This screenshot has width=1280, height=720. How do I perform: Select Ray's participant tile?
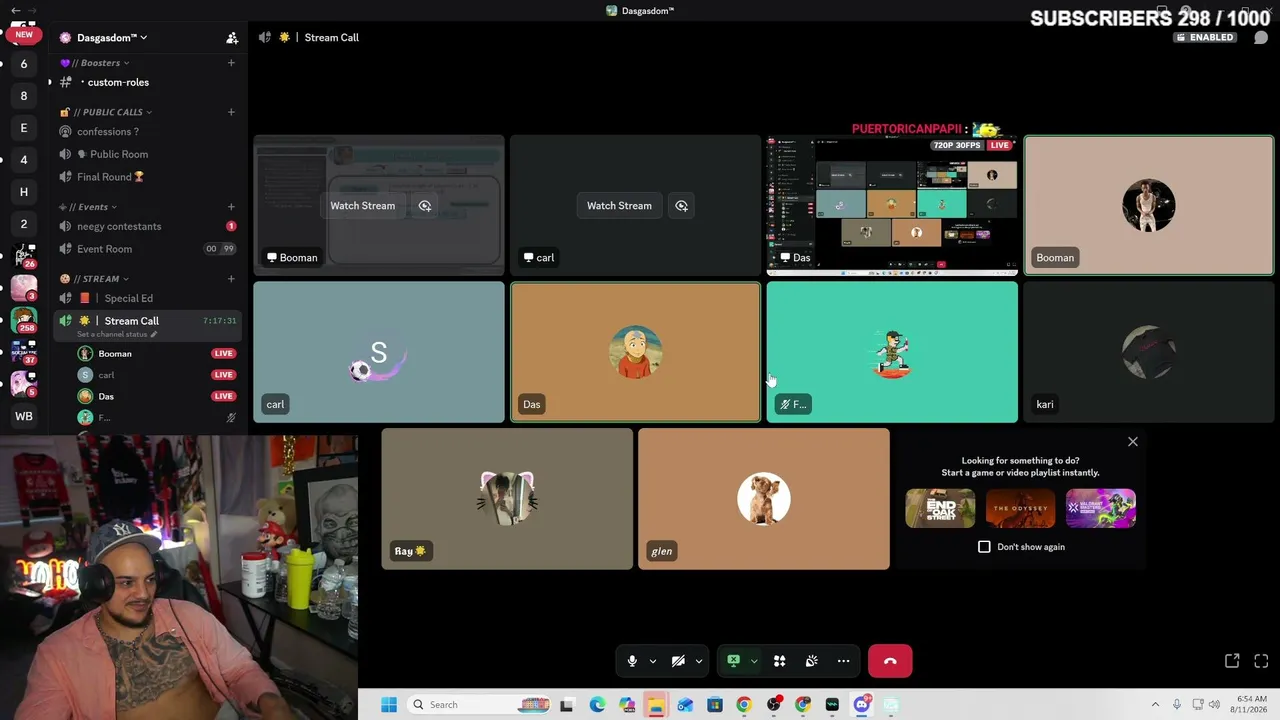pos(507,499)
